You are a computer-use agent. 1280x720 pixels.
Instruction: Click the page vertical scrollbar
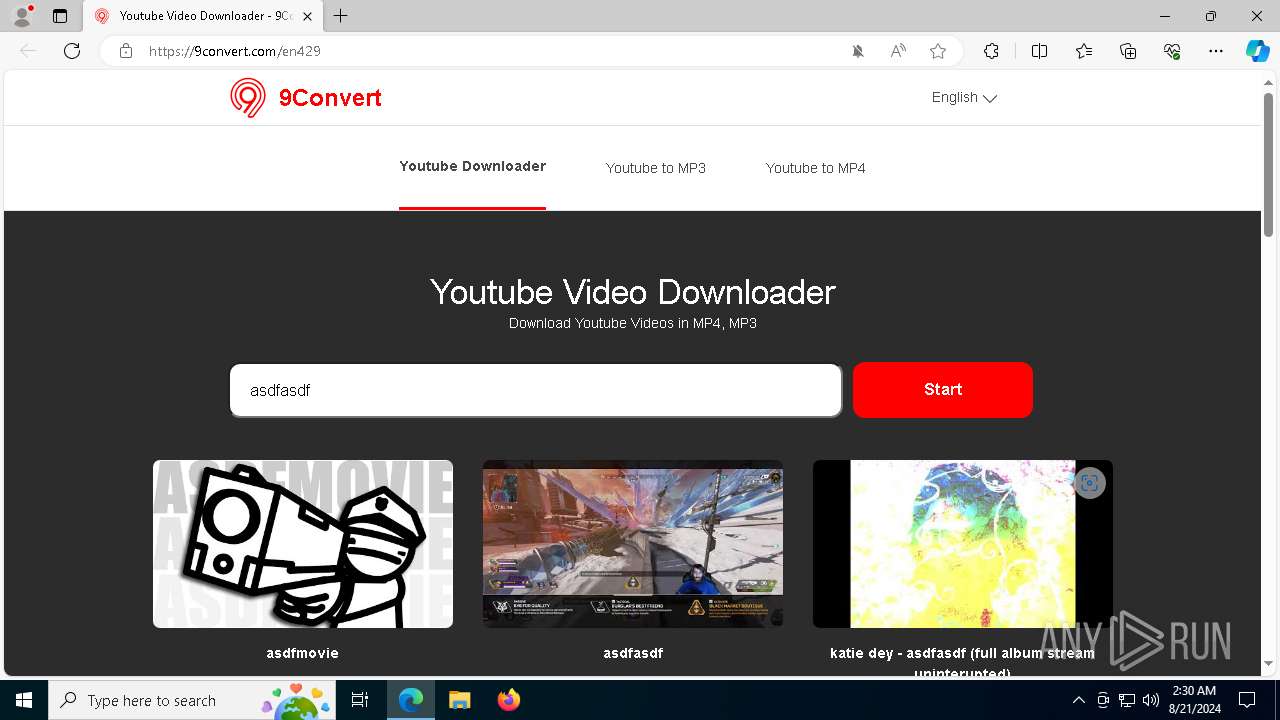tap(1269, 165)
